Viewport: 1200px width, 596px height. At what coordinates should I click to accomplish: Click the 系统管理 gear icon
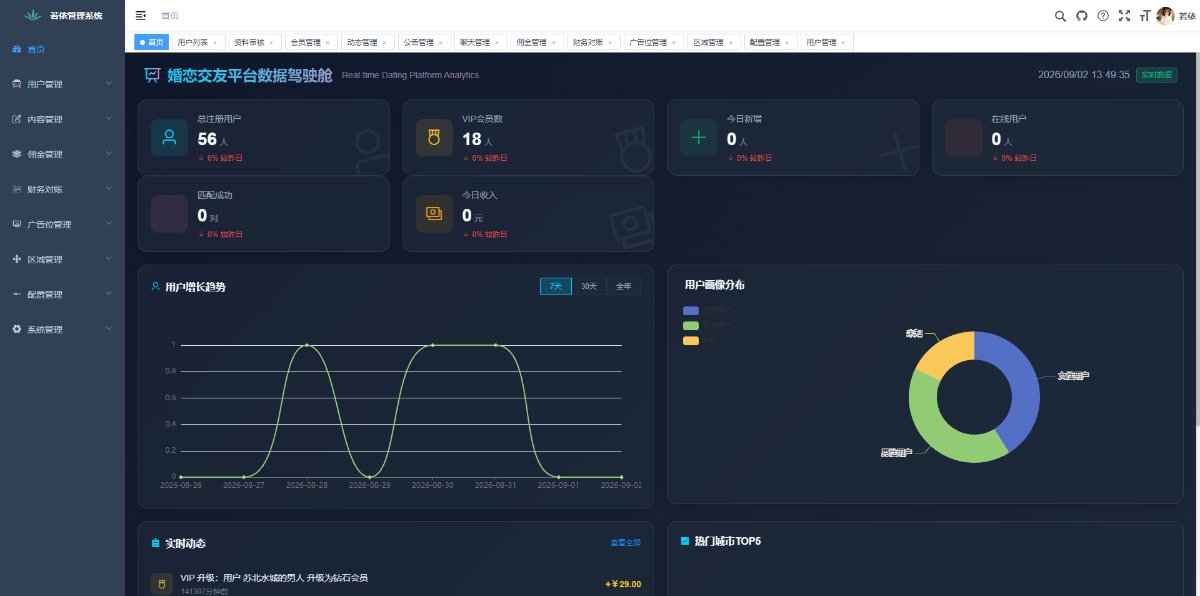[x=16, y=329]
